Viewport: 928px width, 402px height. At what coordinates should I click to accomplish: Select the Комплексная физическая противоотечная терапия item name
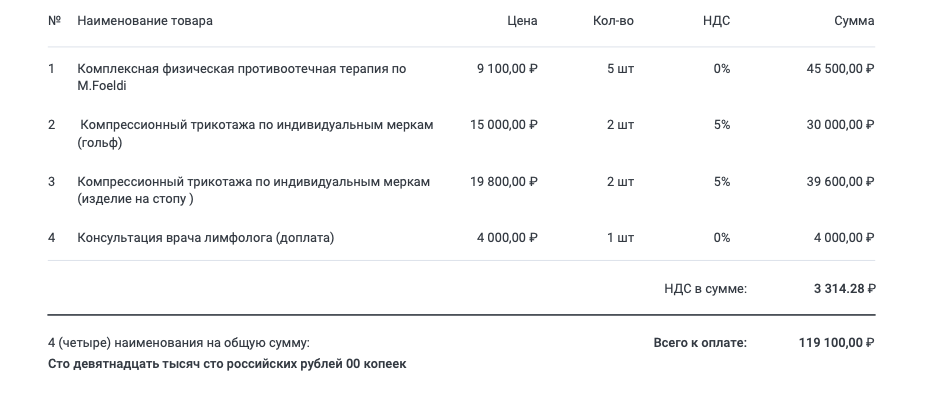point(241,77)
